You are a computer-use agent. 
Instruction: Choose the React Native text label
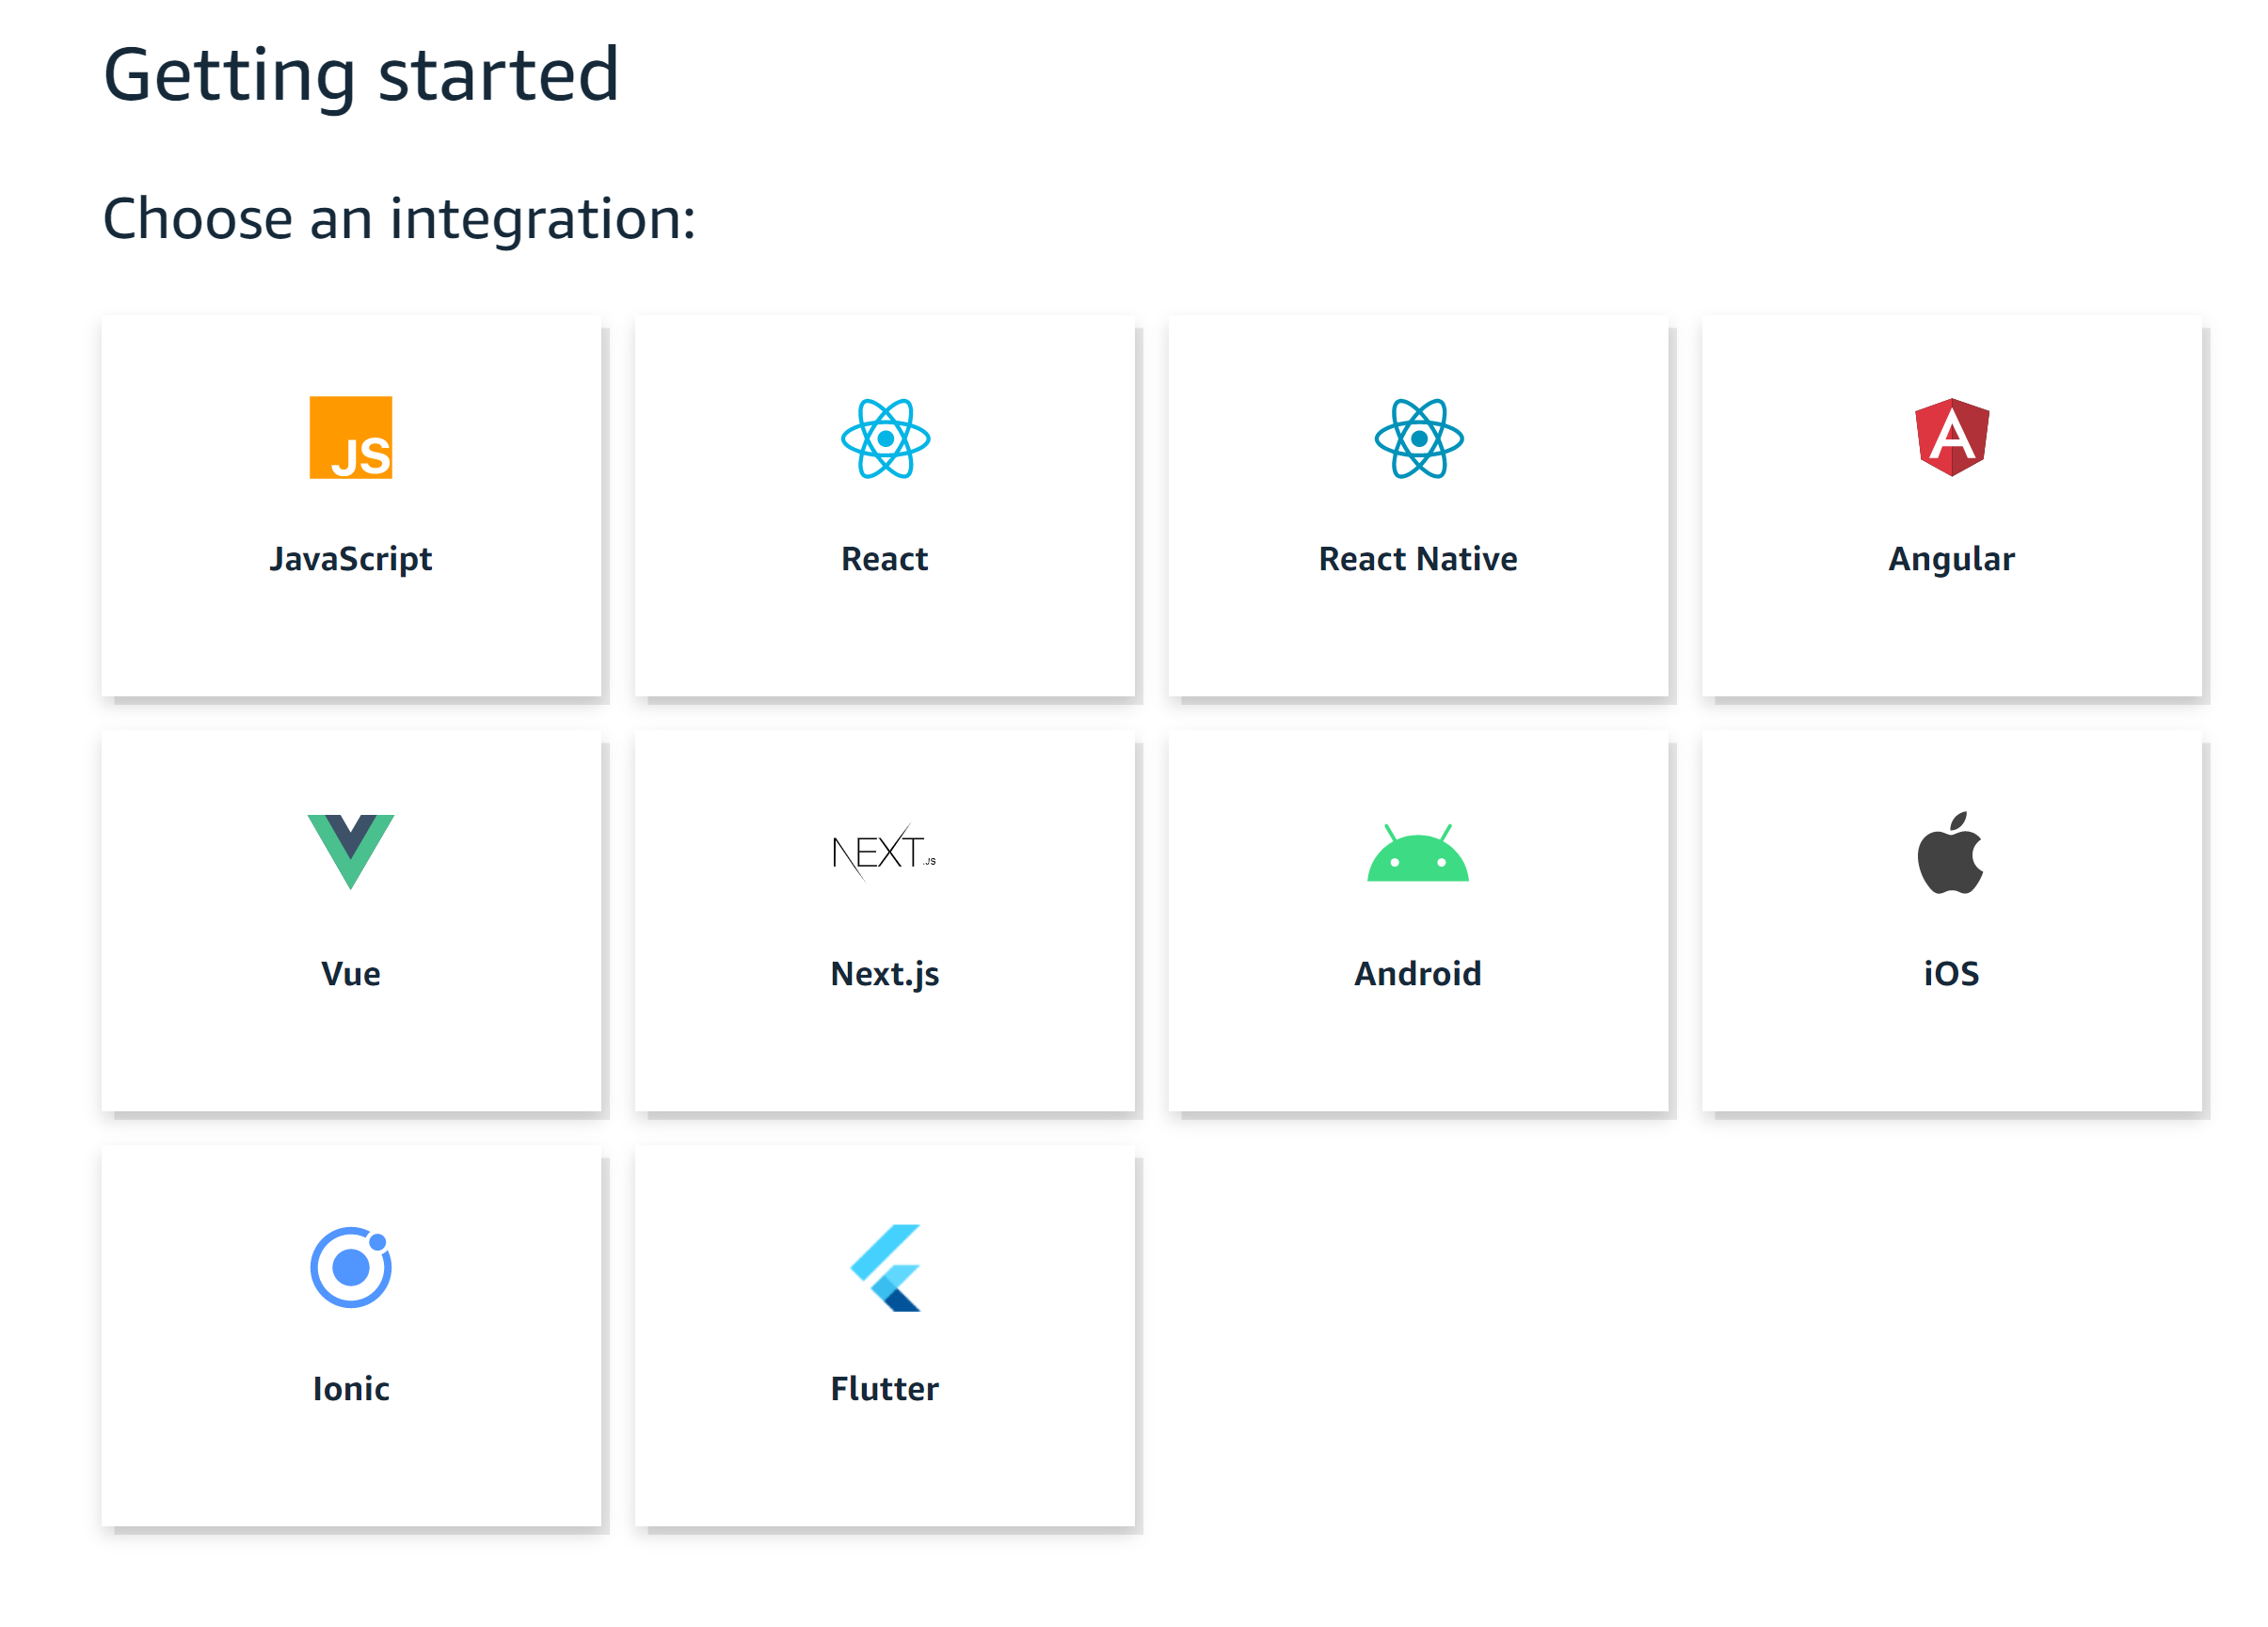pyautogui.click(x=1418, y=558)
